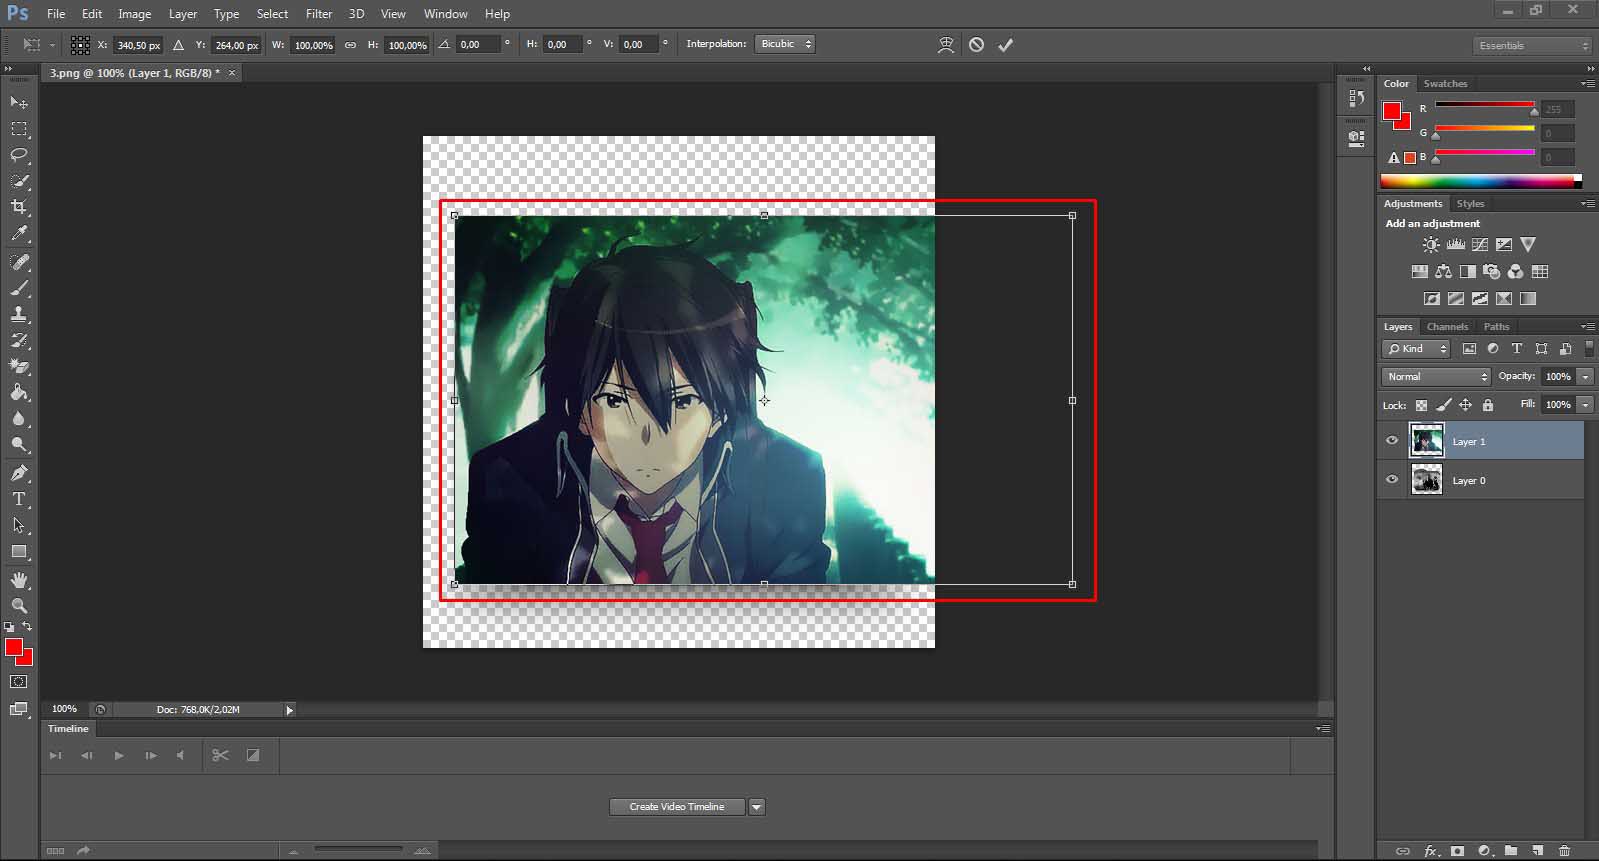Select the Move tool

pyautogui.click(x=19, y=102)
